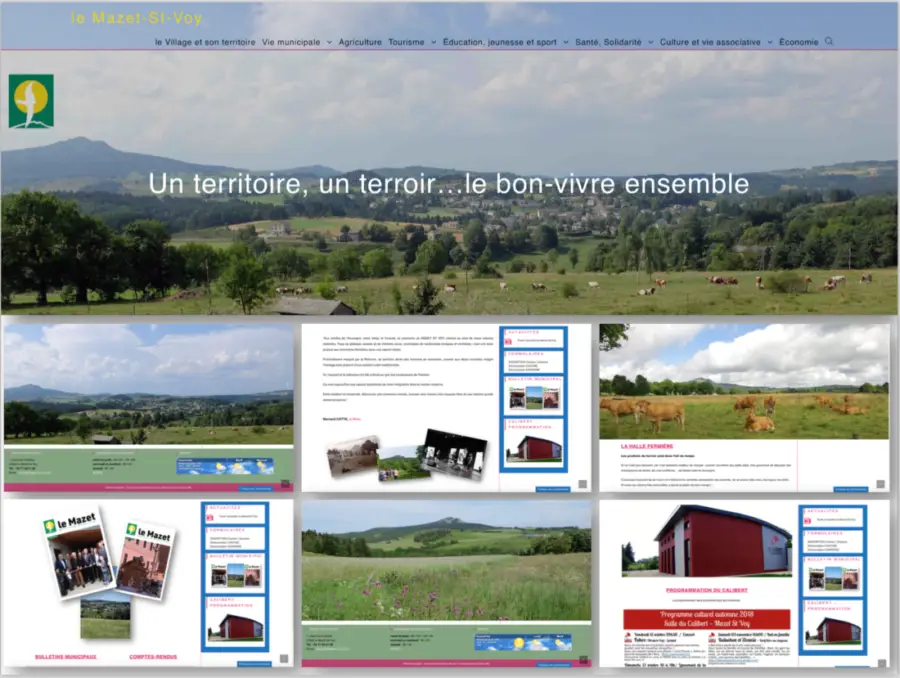Viewport: 900px width, 678px height.
Task: Open the Éducation, jeunesse et sport menu
Action: pyautogui.click(x=499, y=42)
